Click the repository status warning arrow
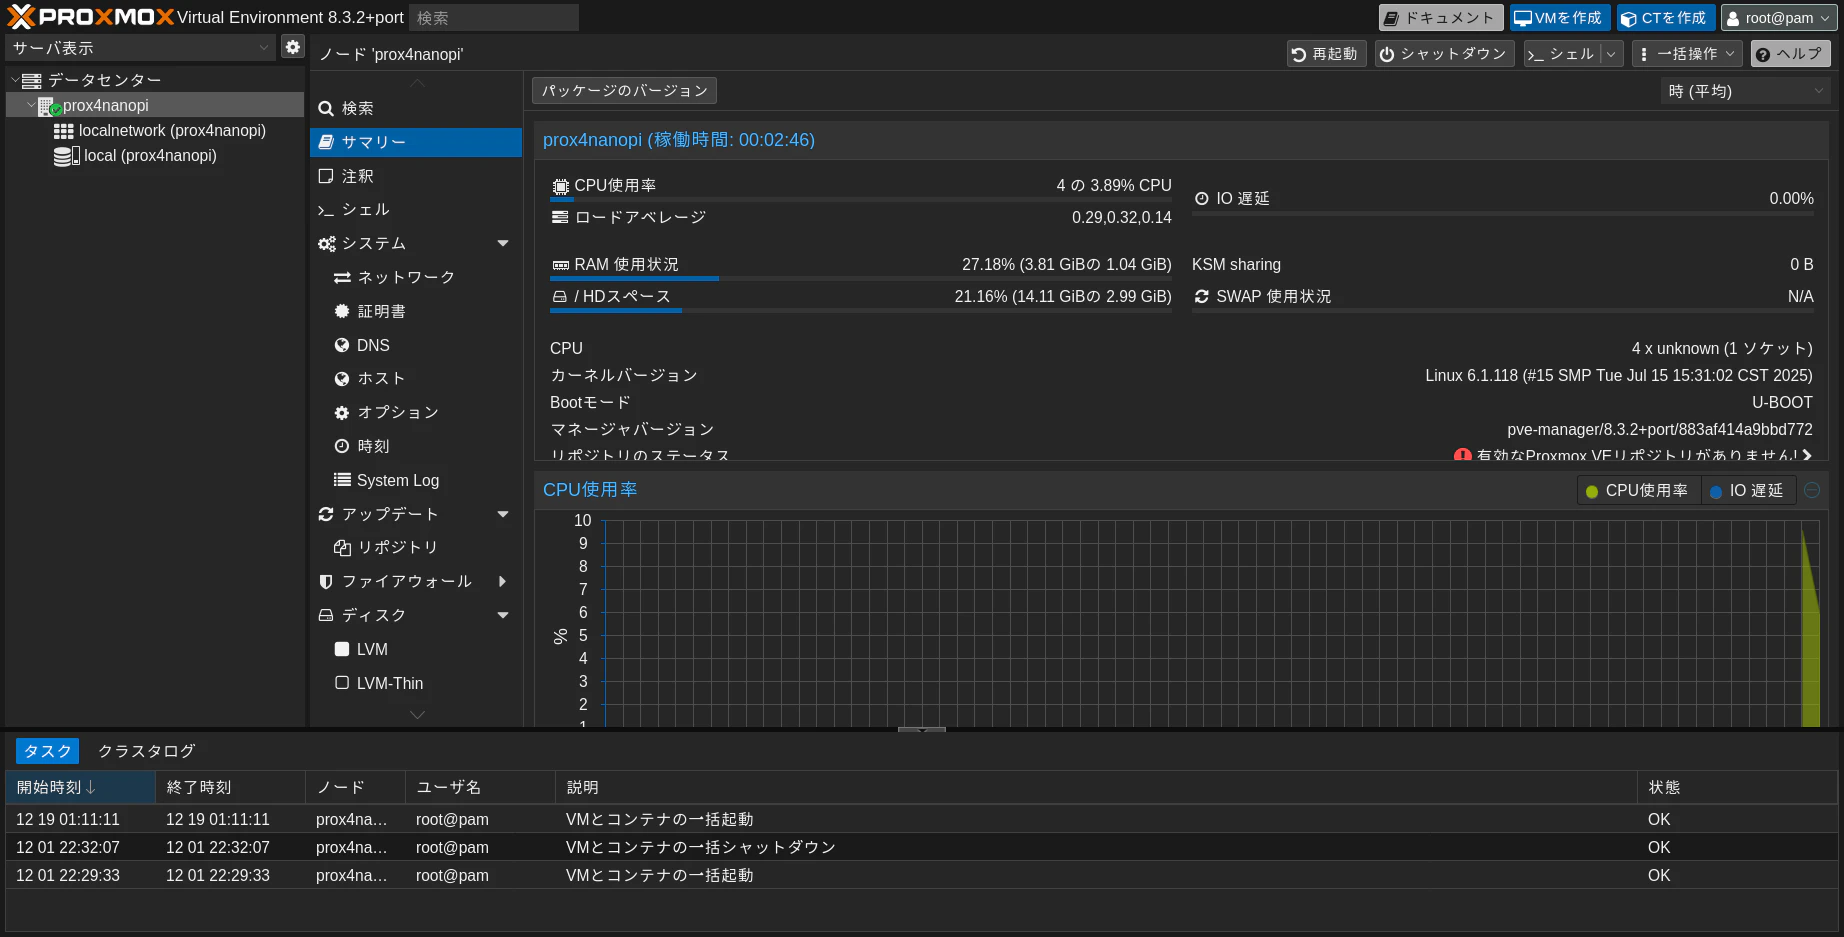 click(x=1807, y=455)
